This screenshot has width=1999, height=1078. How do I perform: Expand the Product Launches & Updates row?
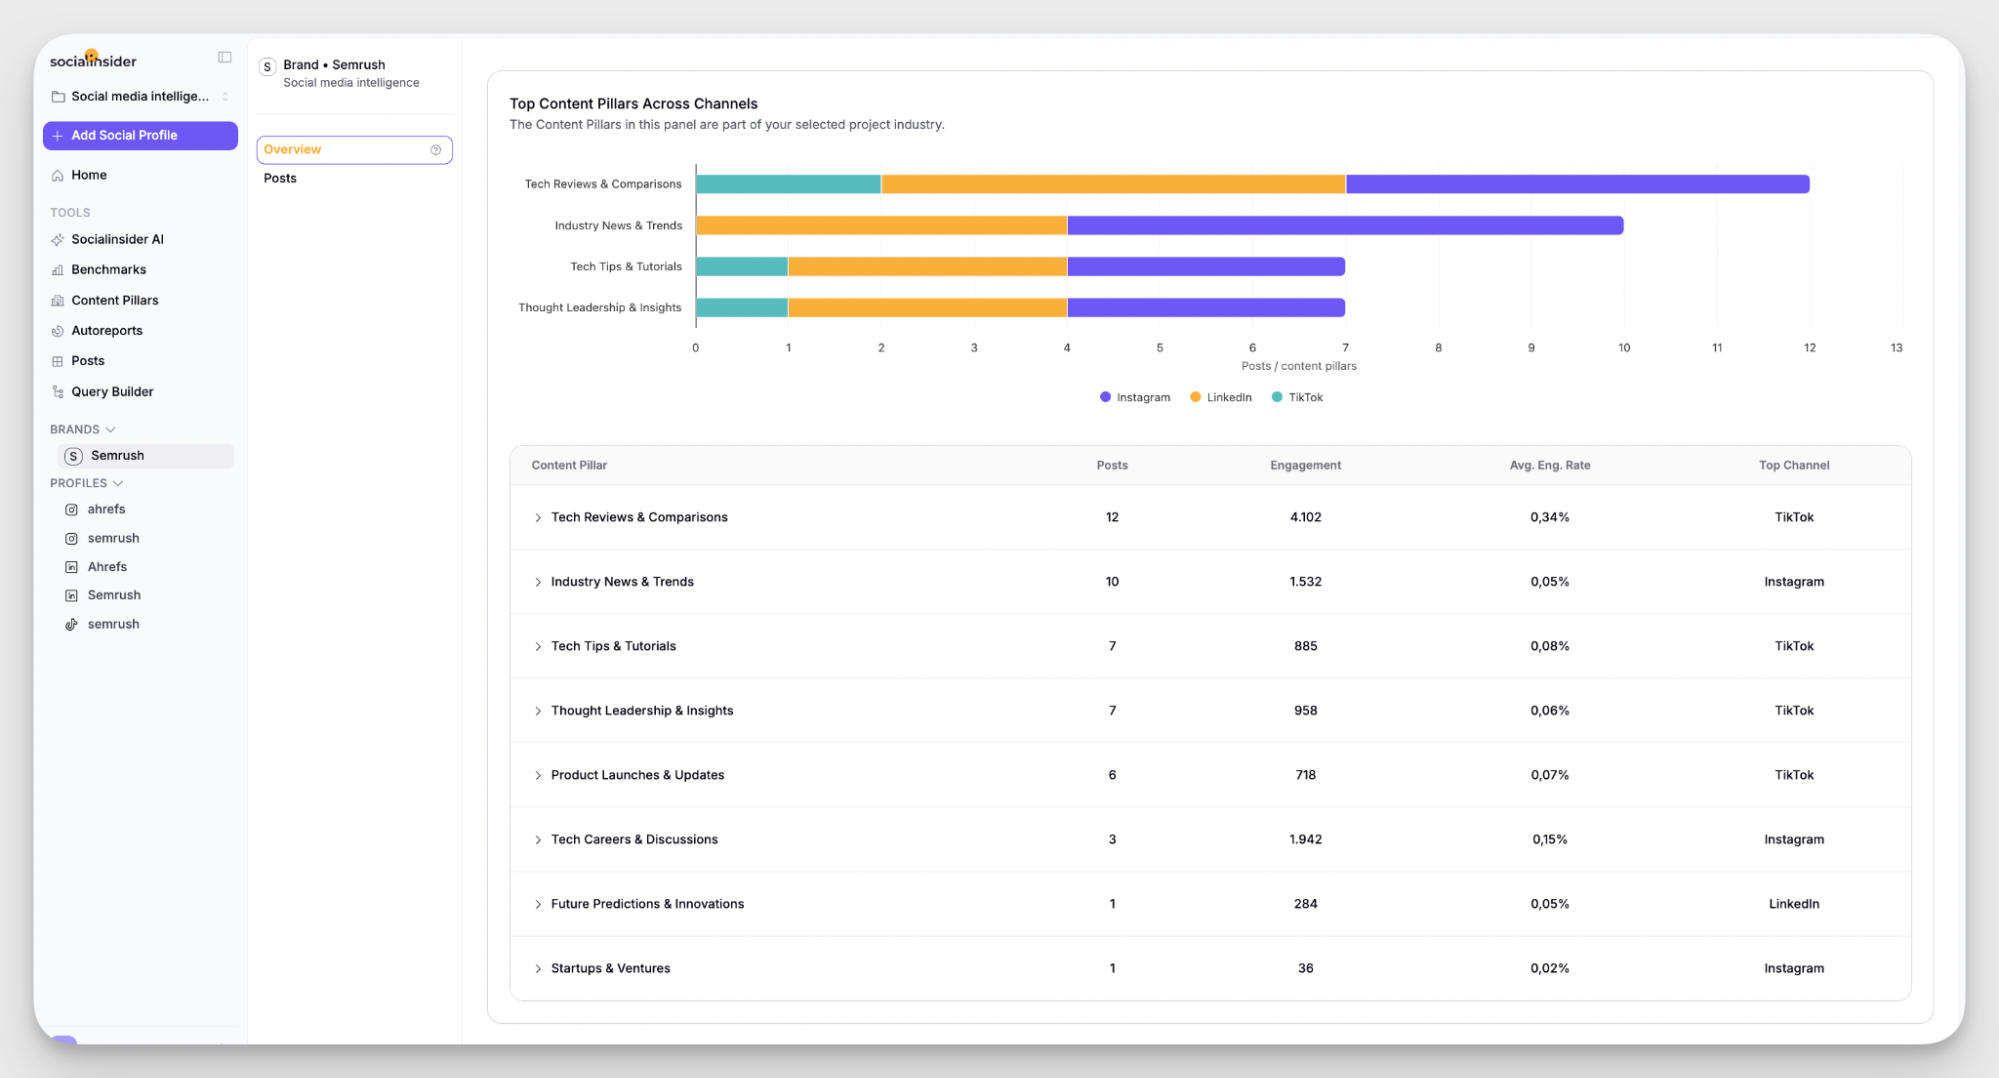(538, 776)
